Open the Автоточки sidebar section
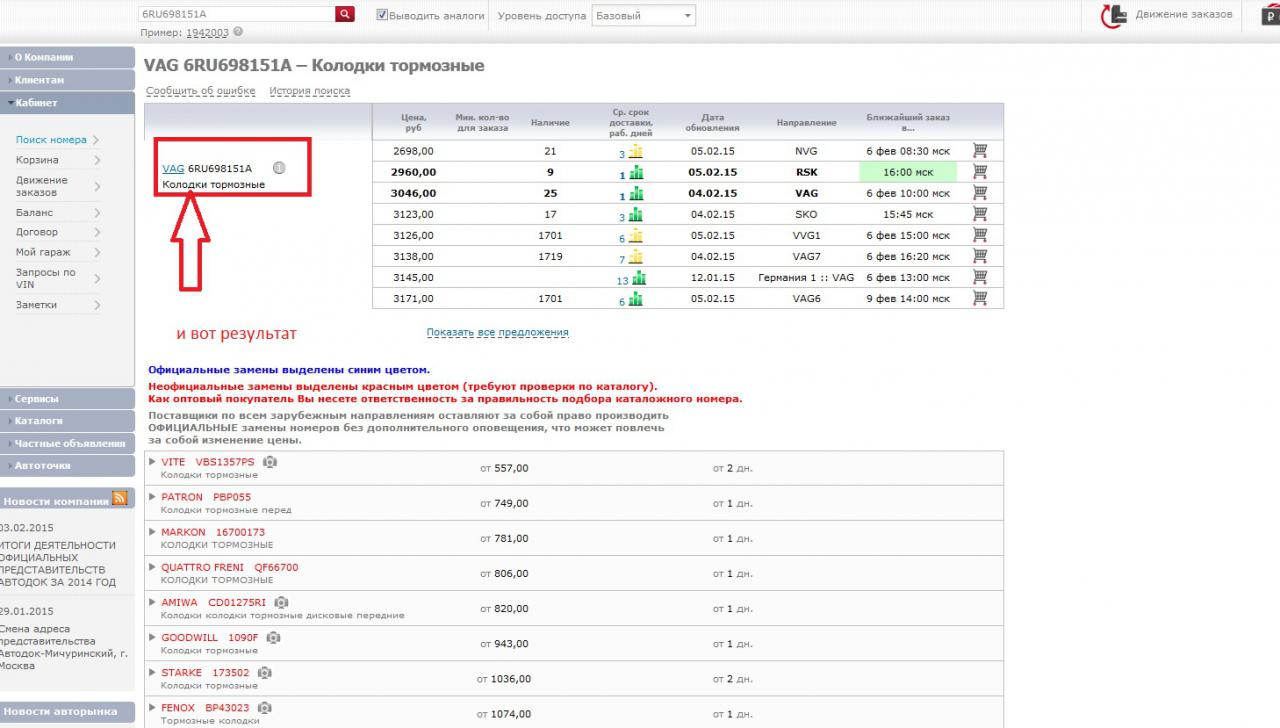This screenshot has height=728, width=1280. coord(67,466)
